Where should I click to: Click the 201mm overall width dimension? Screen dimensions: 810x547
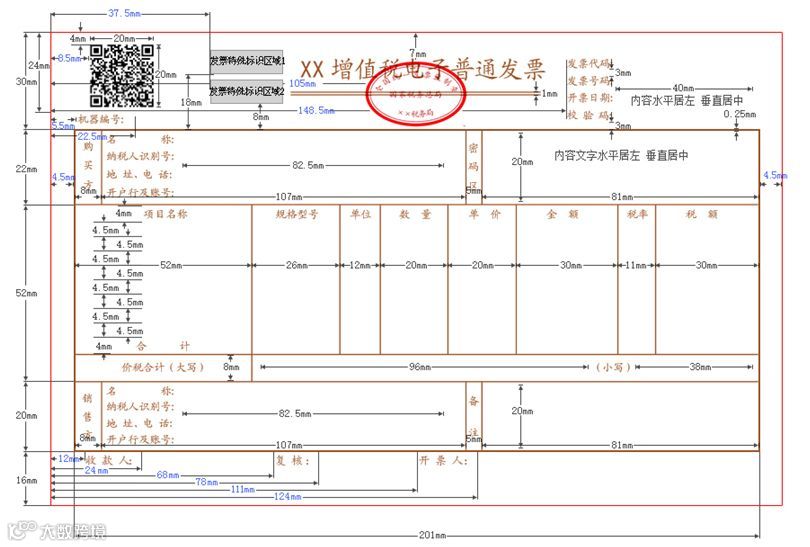tap(432, 535)
